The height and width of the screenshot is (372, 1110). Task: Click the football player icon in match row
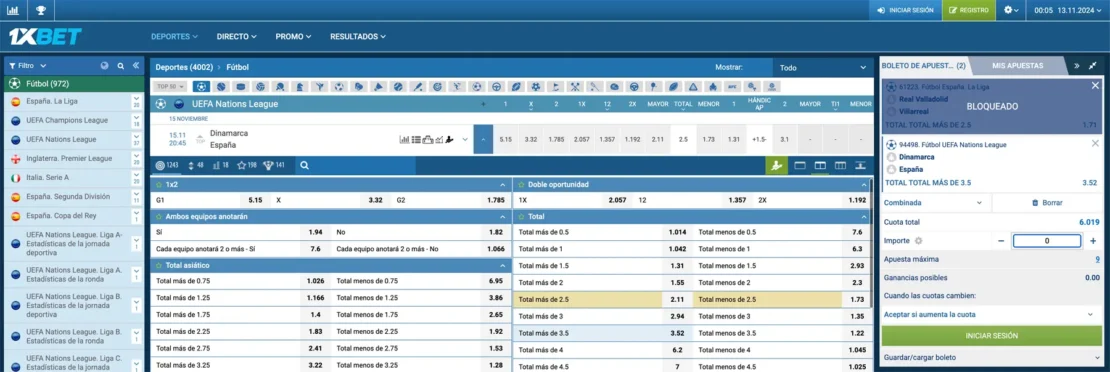pos(449,140)
